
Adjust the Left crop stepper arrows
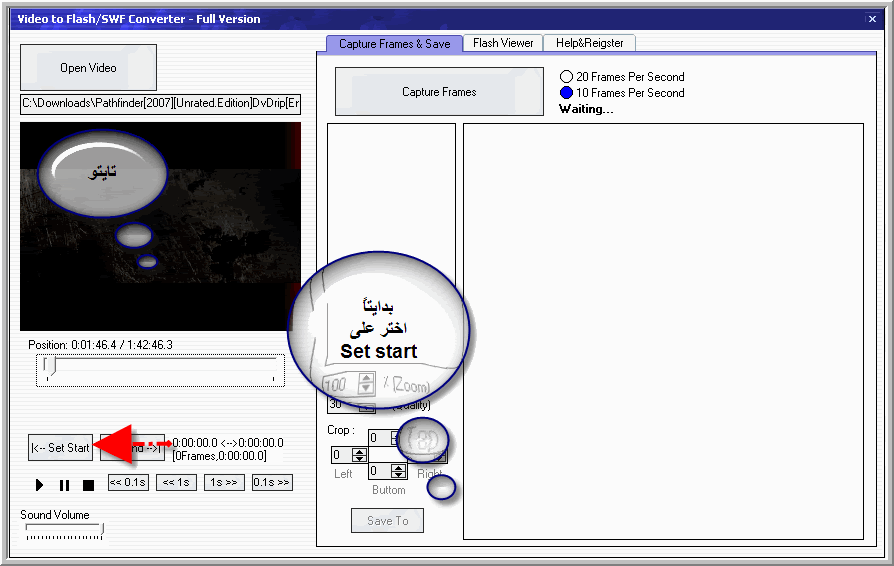click(360, 455)
